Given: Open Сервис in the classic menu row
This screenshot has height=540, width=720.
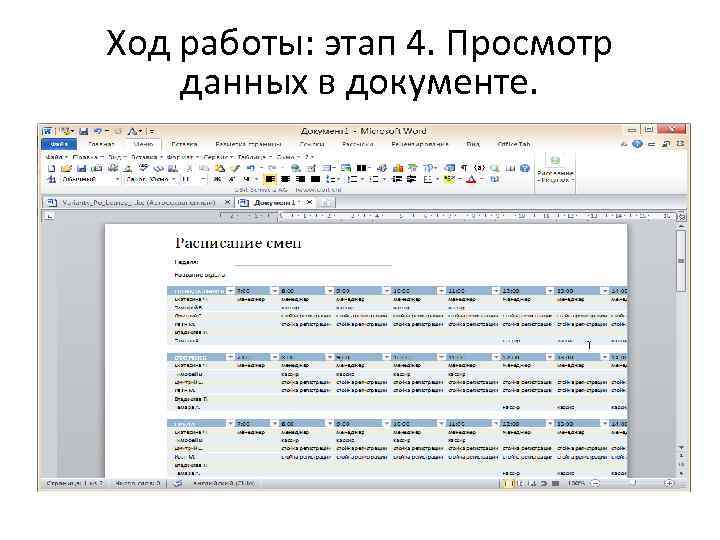Looking at the screenshot, I should 216,157.
